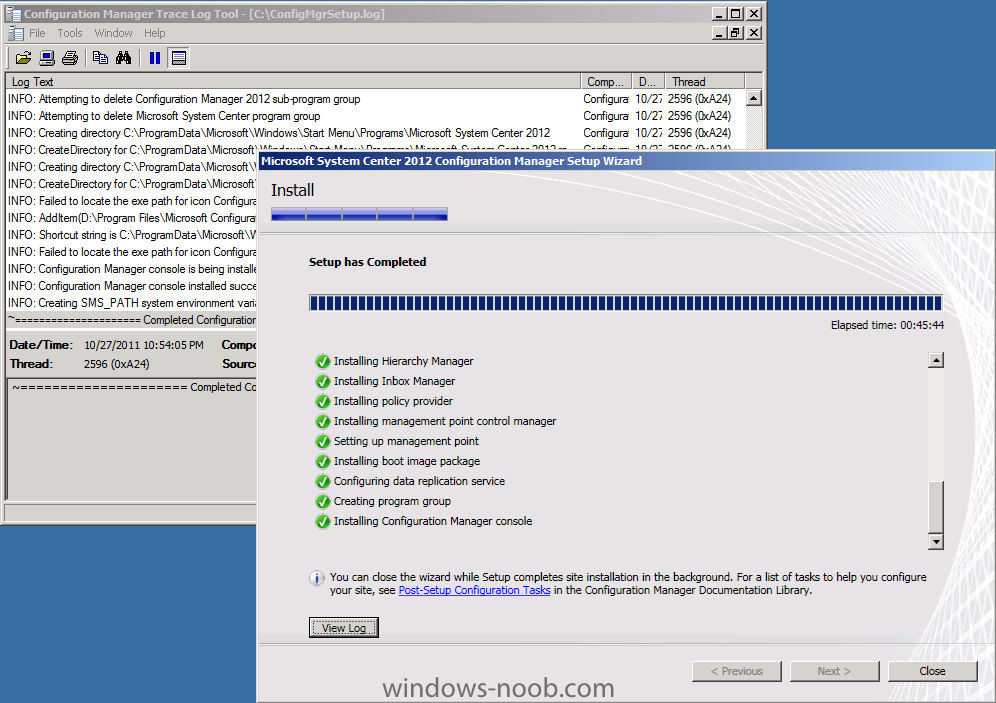
Task: Click the Install wizard step progress bar
Action: (x=360, y=214)
